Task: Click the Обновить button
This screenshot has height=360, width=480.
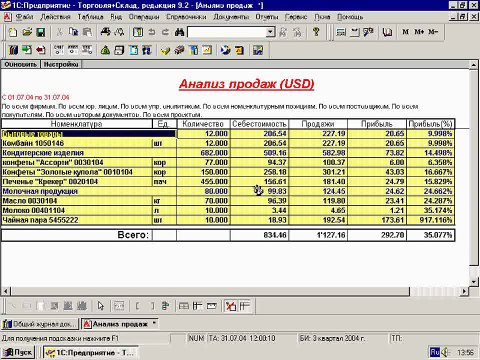Action: (20, 64)
